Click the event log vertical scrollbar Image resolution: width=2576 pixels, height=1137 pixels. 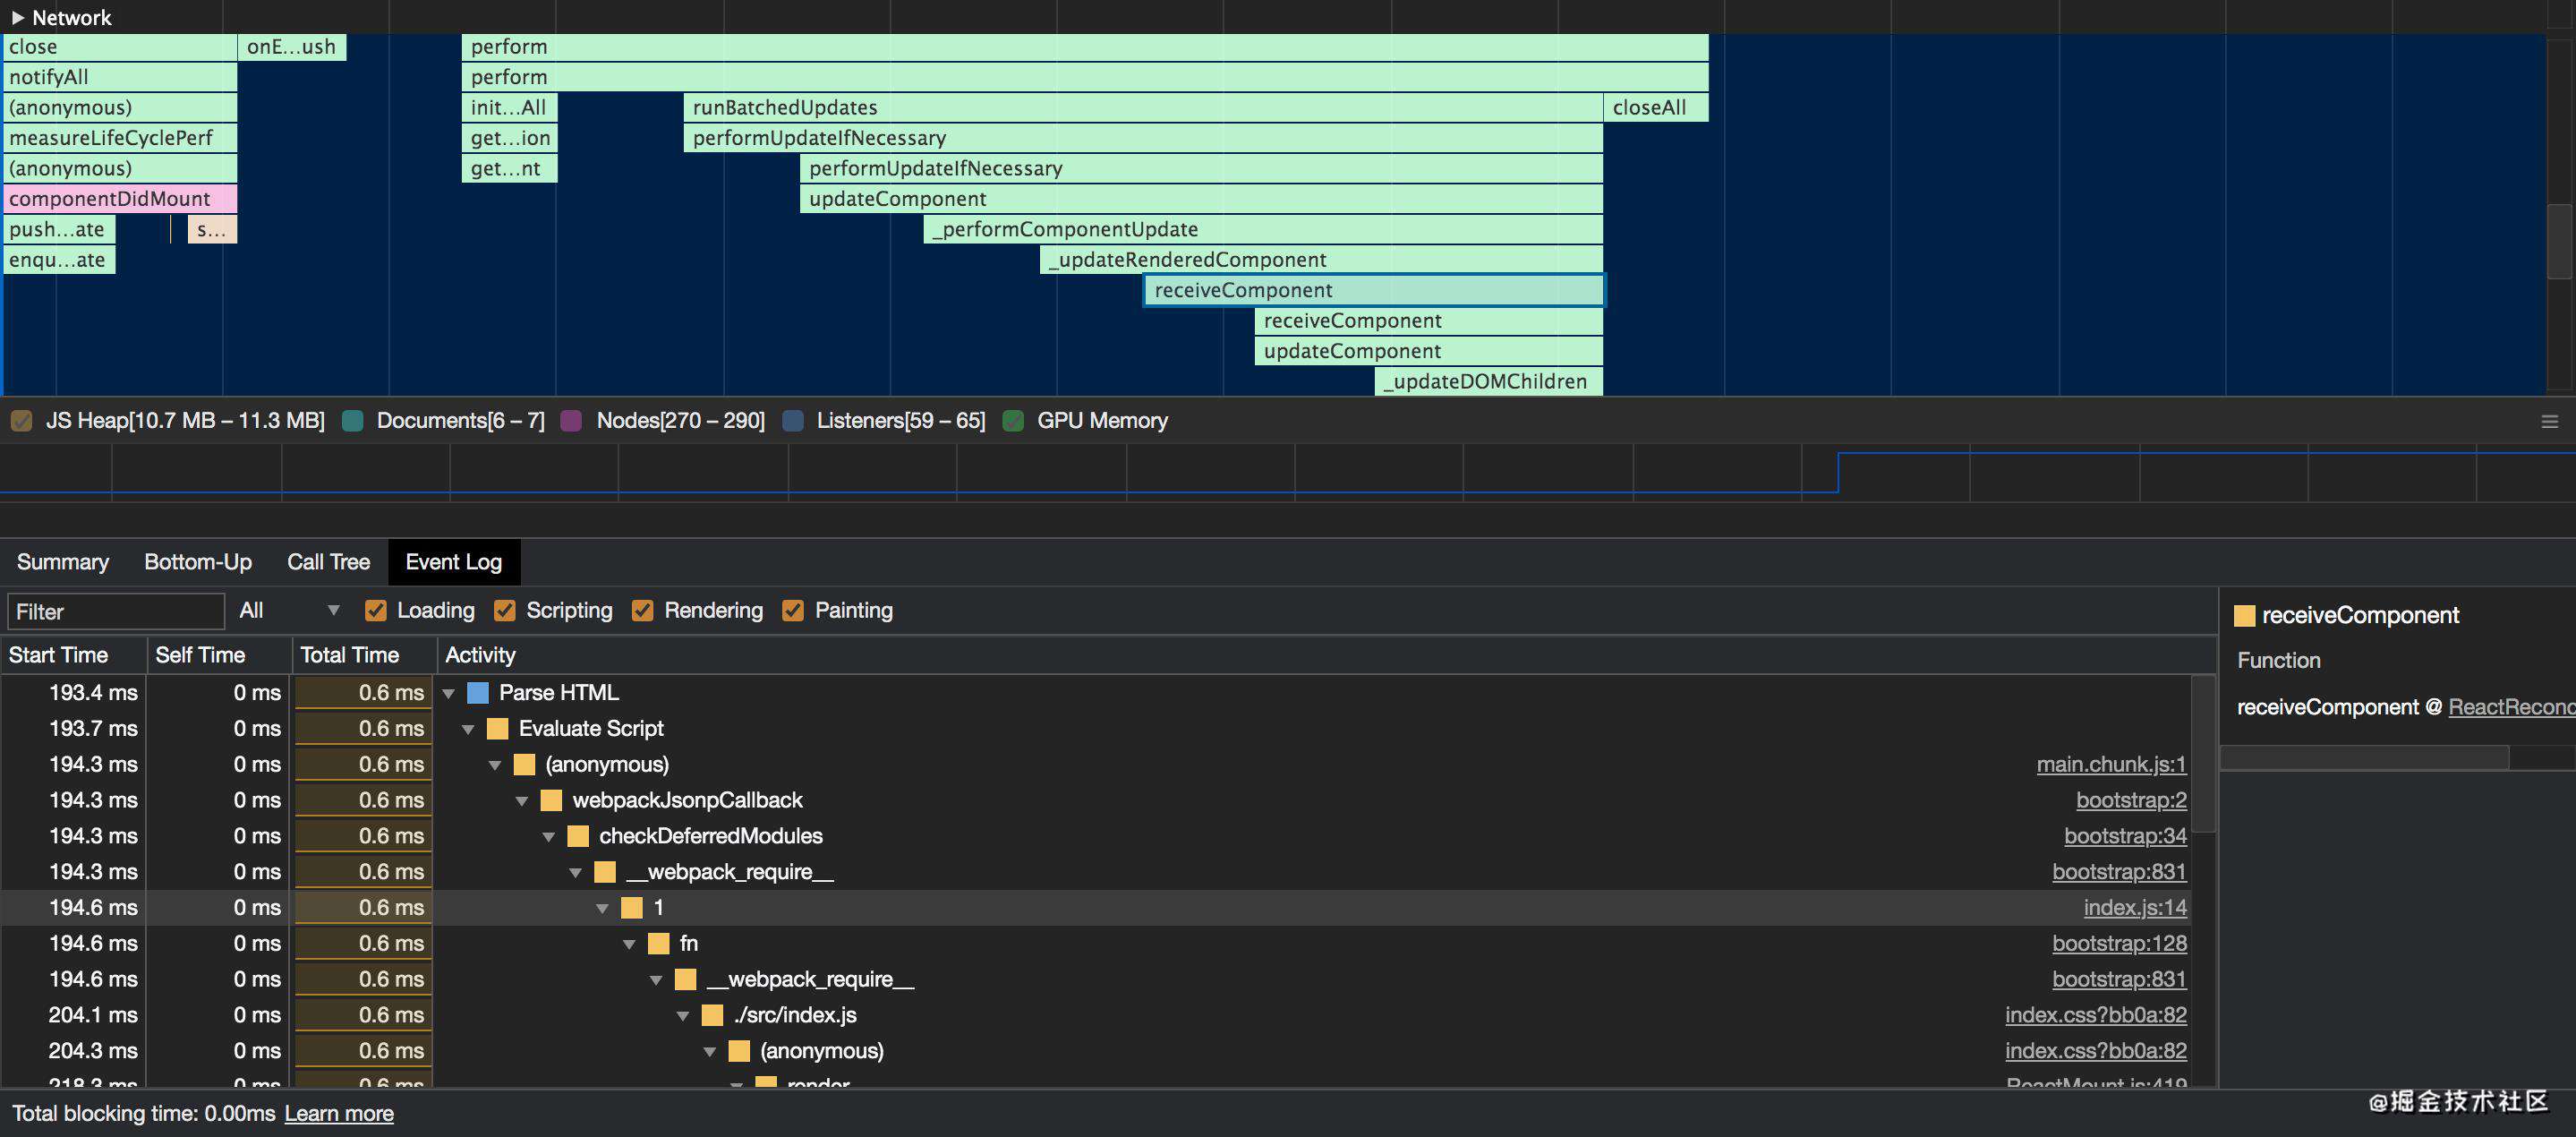(x=2203, y=755)
